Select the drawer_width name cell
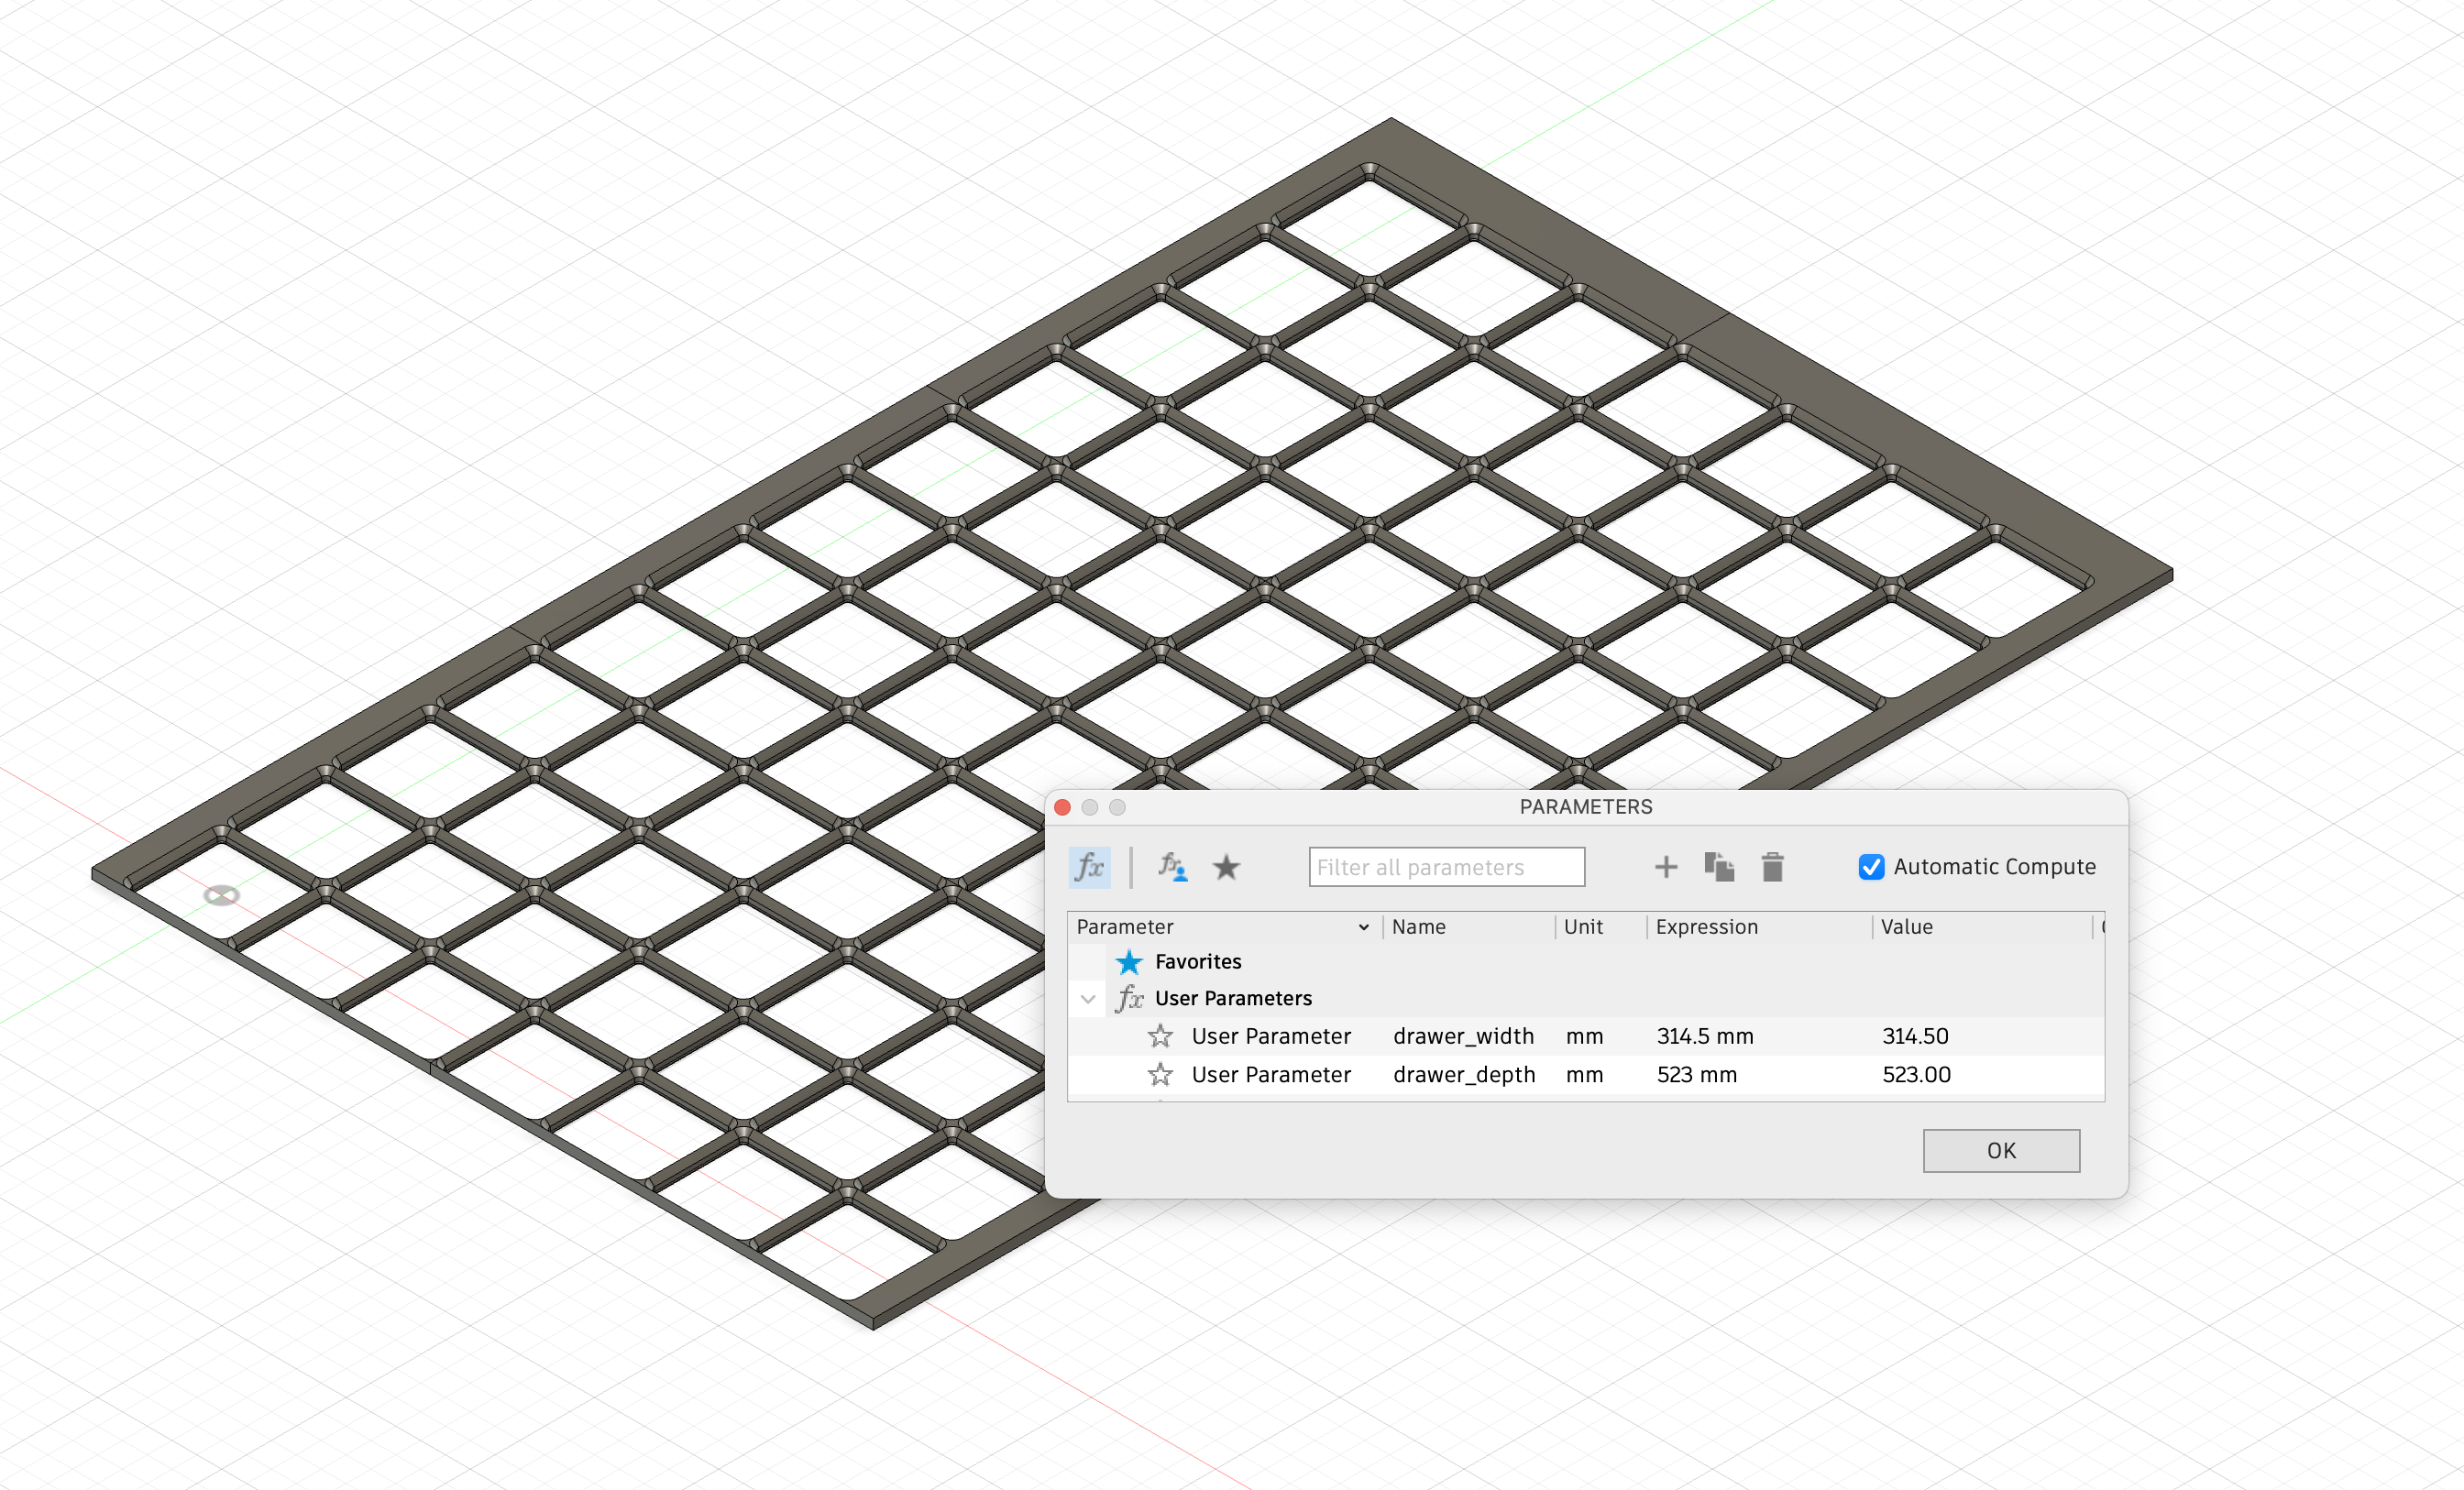 1463,1036
